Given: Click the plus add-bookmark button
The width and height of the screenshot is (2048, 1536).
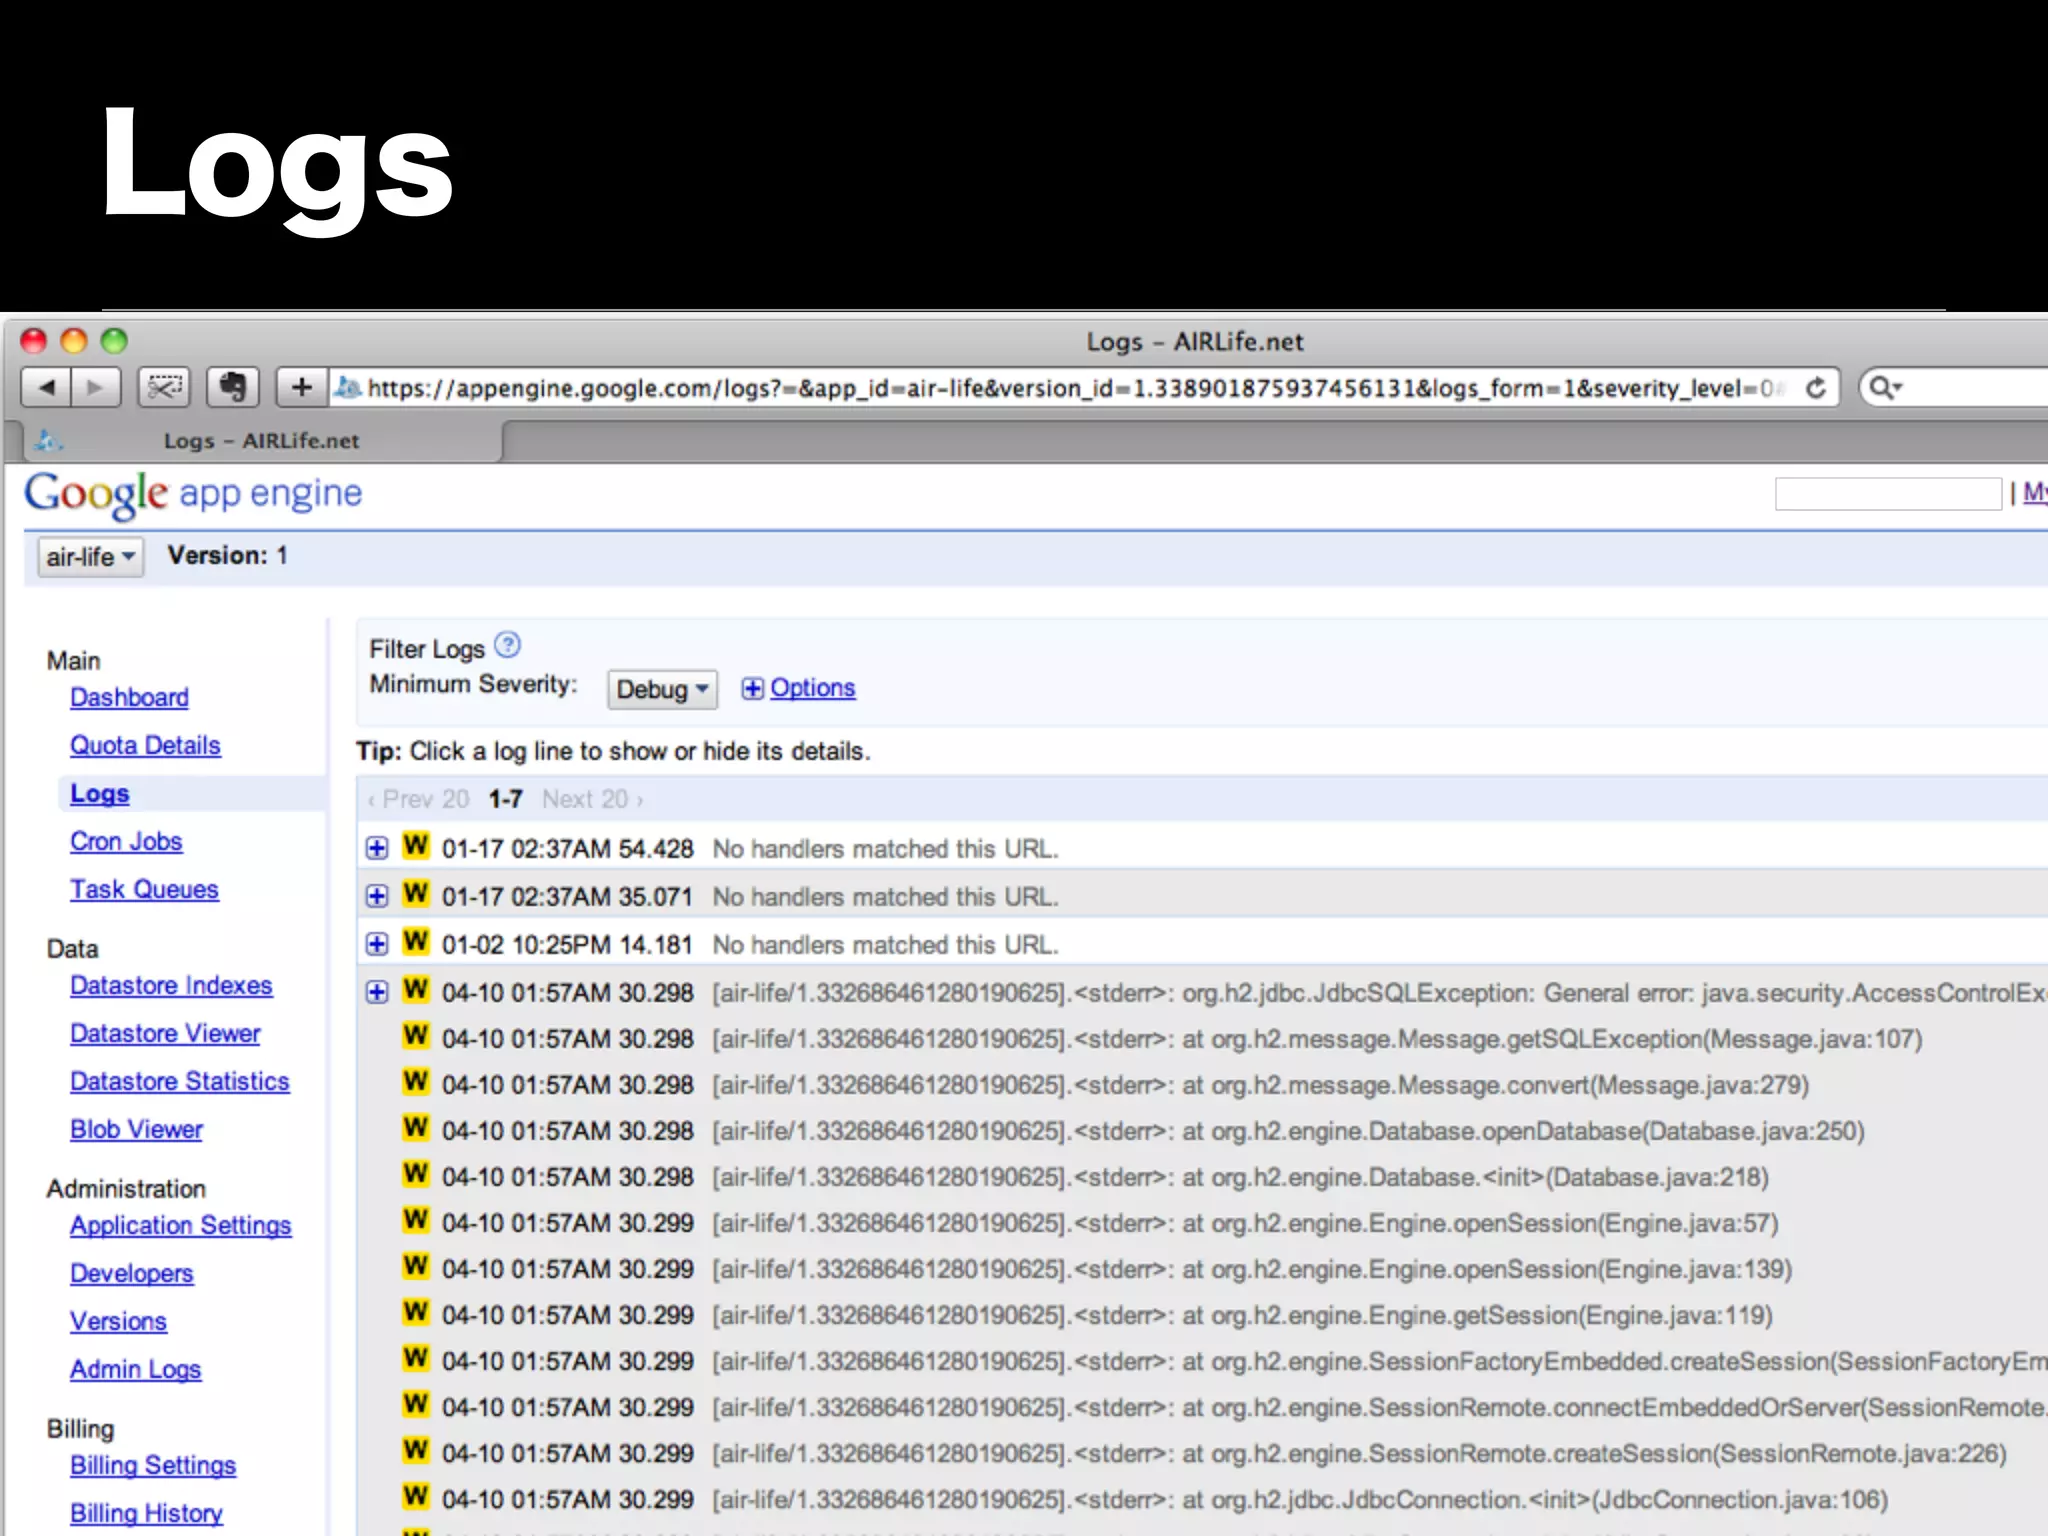Looking at the screenshot, I should (x=302, y=388).
